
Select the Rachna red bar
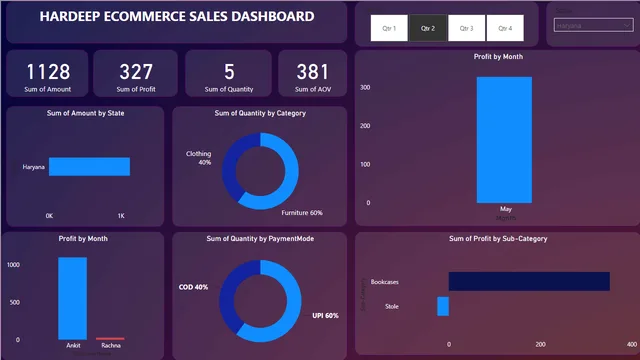110,338
